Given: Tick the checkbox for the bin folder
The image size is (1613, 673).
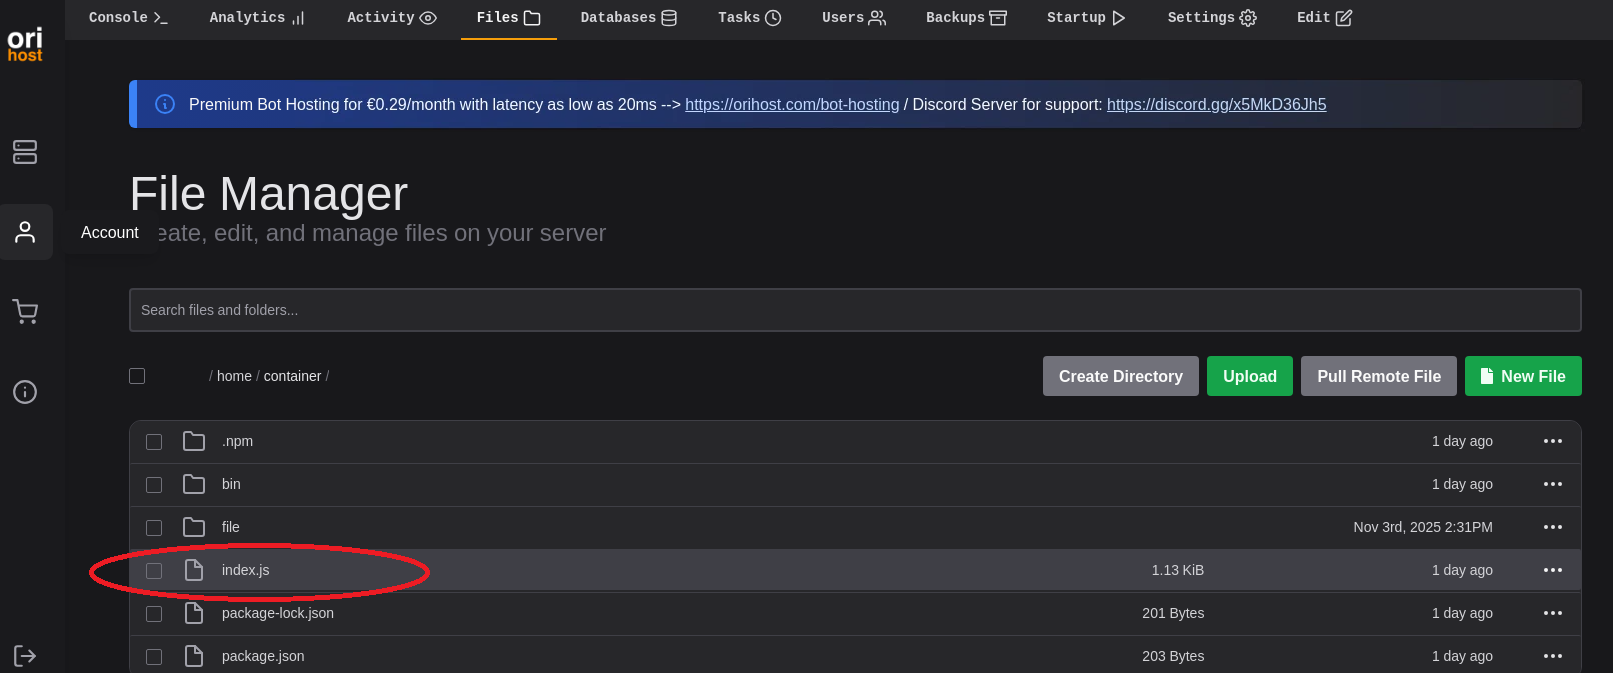Looking at the screenshot, I should click(x=154, y=485).
